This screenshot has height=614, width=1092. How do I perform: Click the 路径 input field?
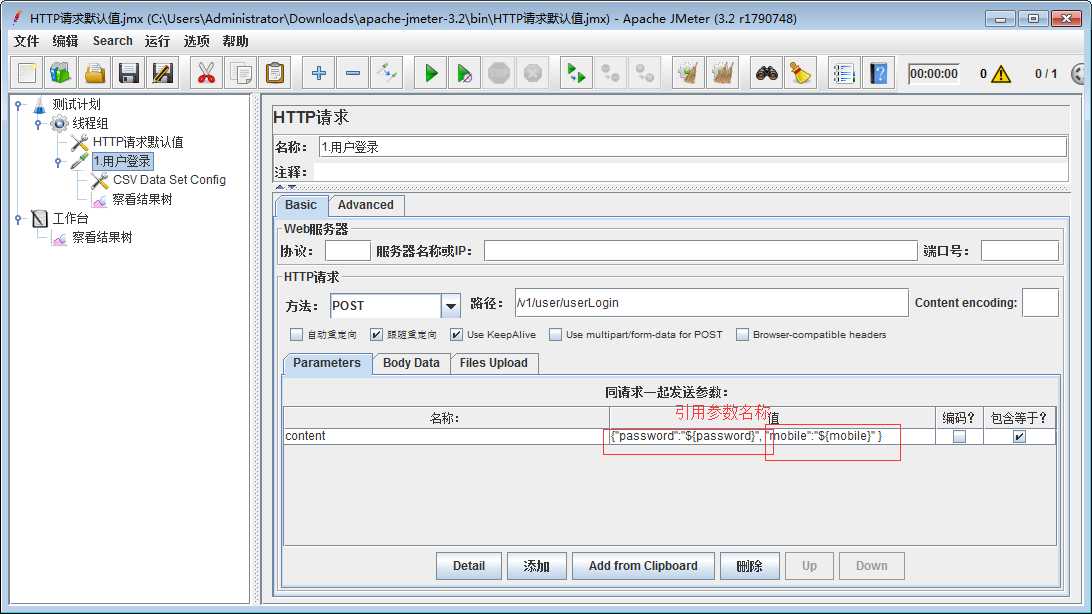tap(711, 303)
